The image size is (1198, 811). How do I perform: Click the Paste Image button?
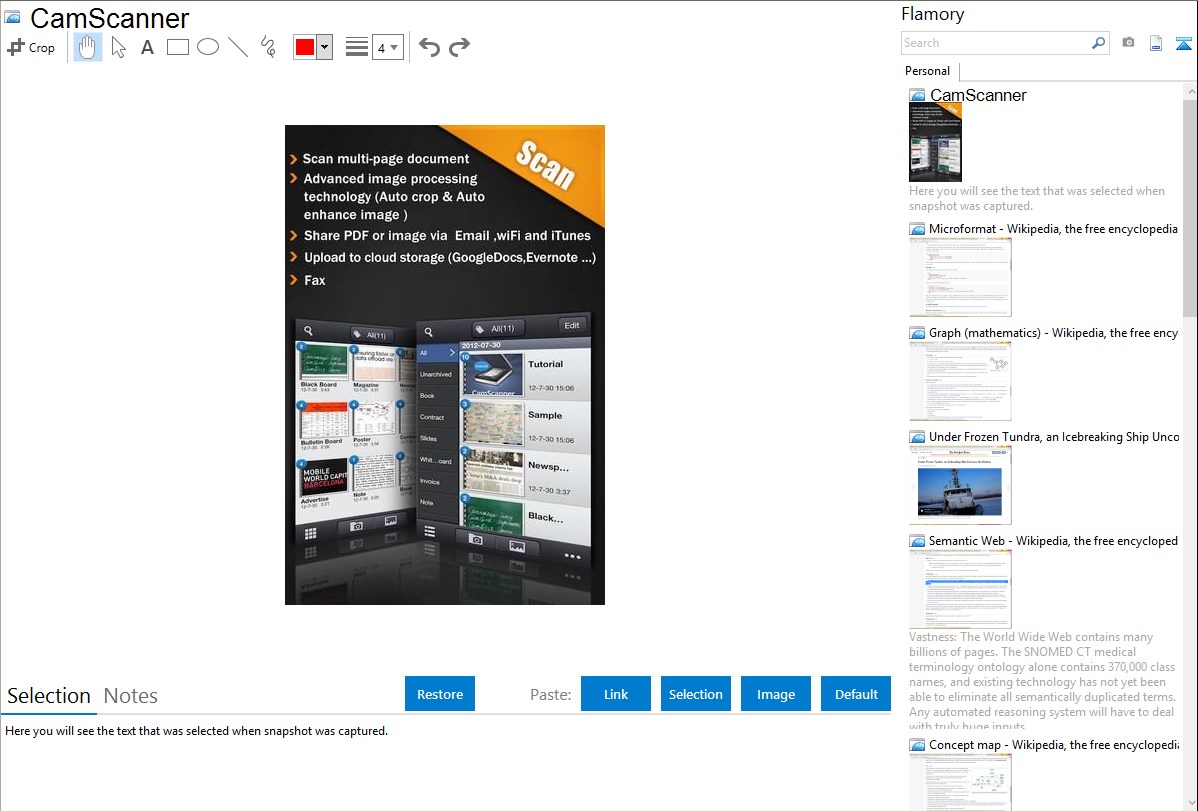pos(775,694)
